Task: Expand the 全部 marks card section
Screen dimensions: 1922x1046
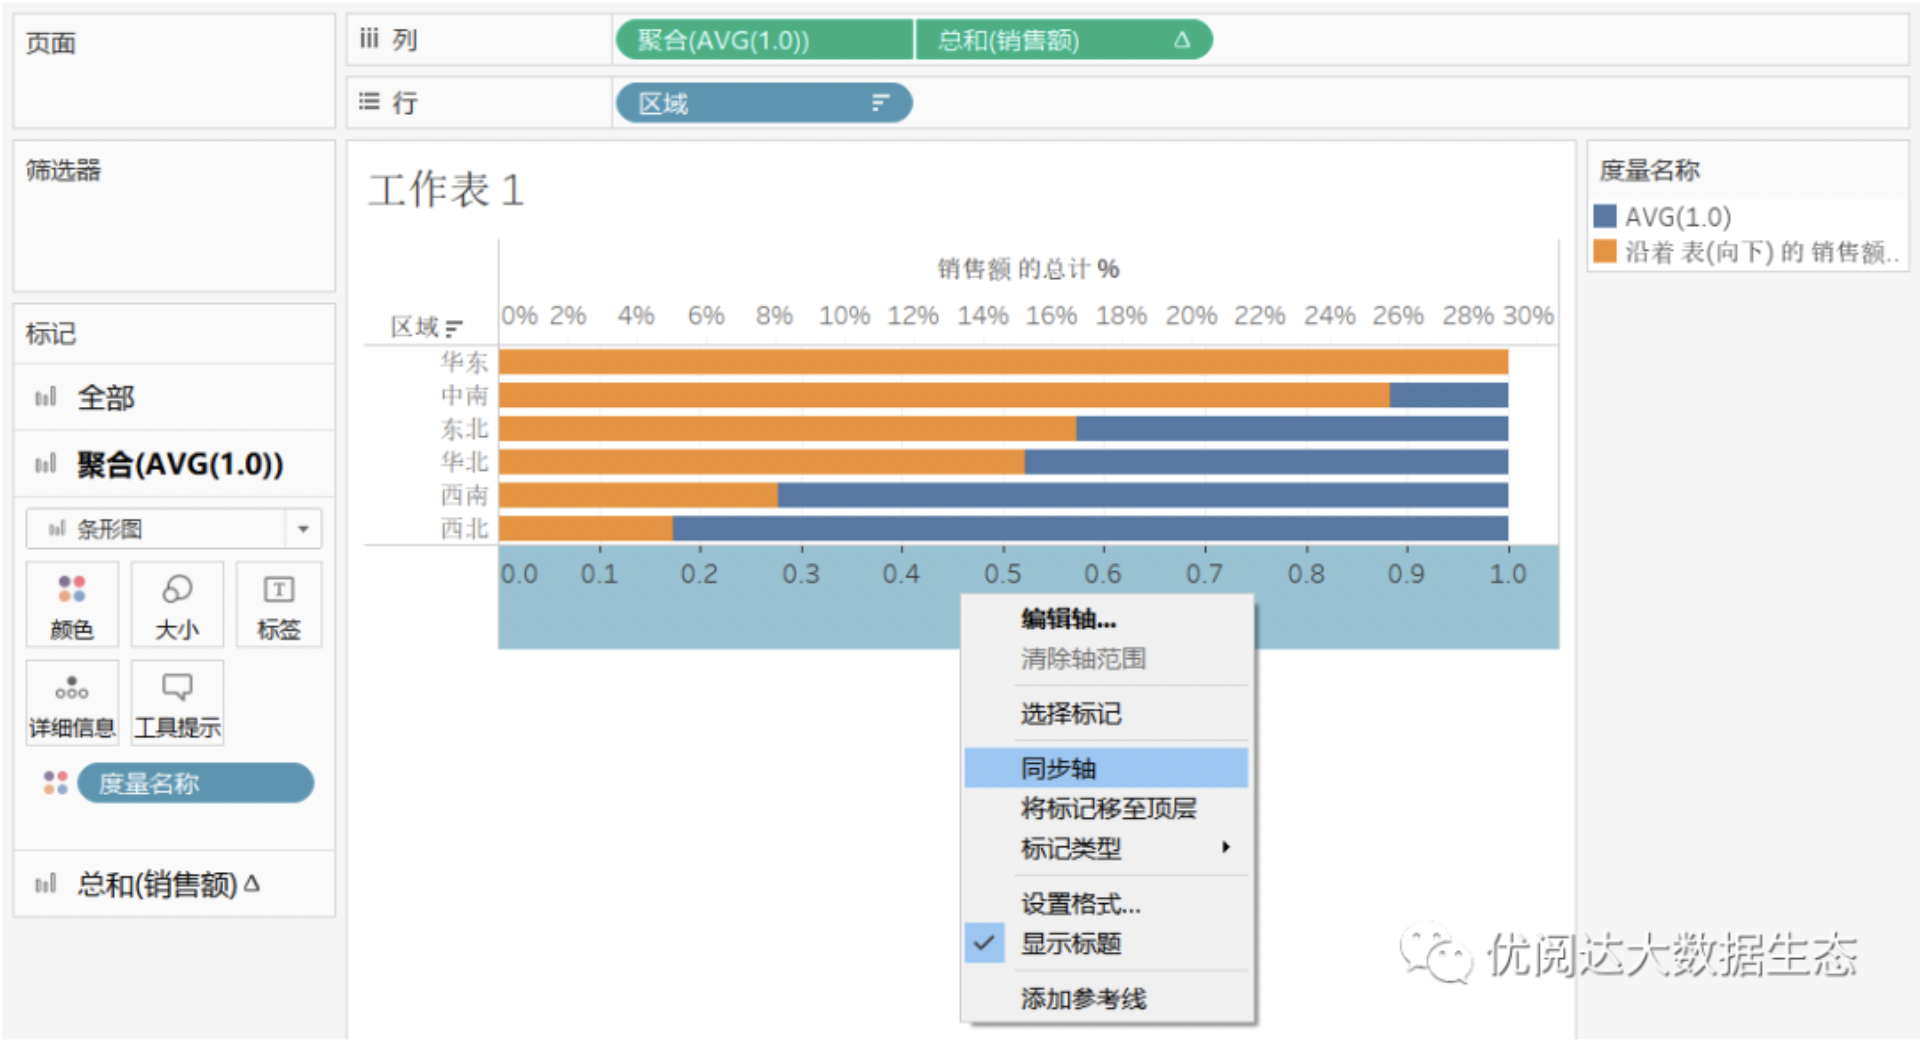Action: [x=105, y=398]
